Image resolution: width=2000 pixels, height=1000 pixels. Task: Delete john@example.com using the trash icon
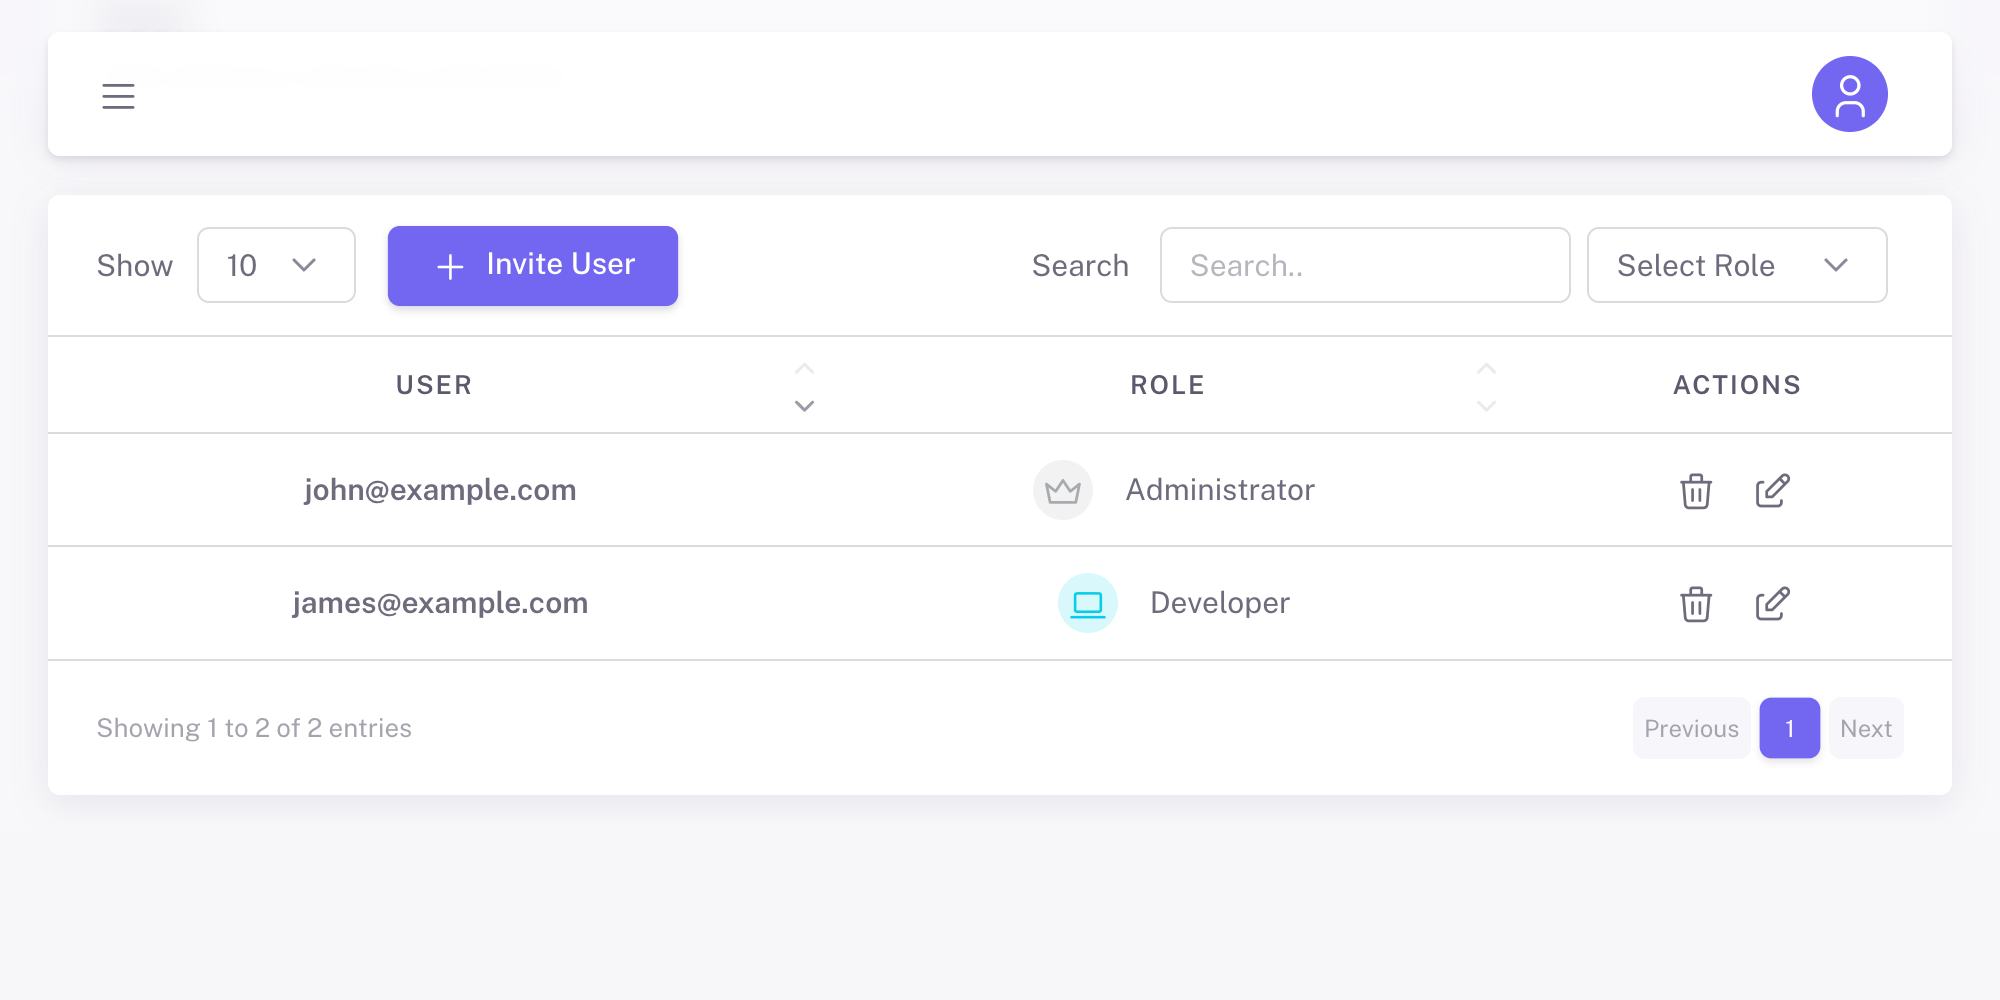[x=1694, y=491]
